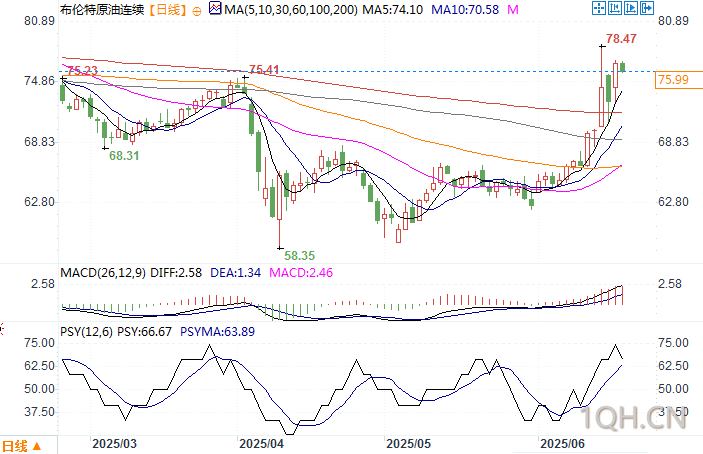This screenshot has width=703, height=454.
Task: Select the 2025/03 date marker
Action: point(114,444)
